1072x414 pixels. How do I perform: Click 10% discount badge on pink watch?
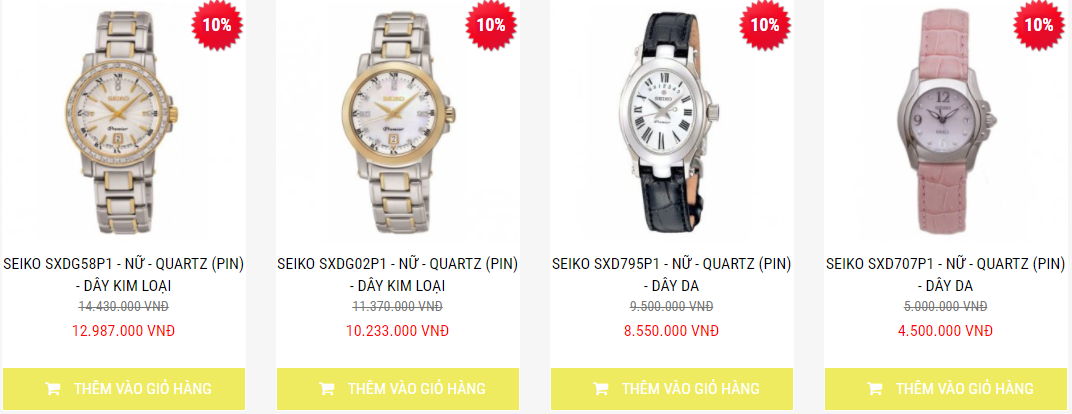pyautogui.click(x=1039, y=25)
